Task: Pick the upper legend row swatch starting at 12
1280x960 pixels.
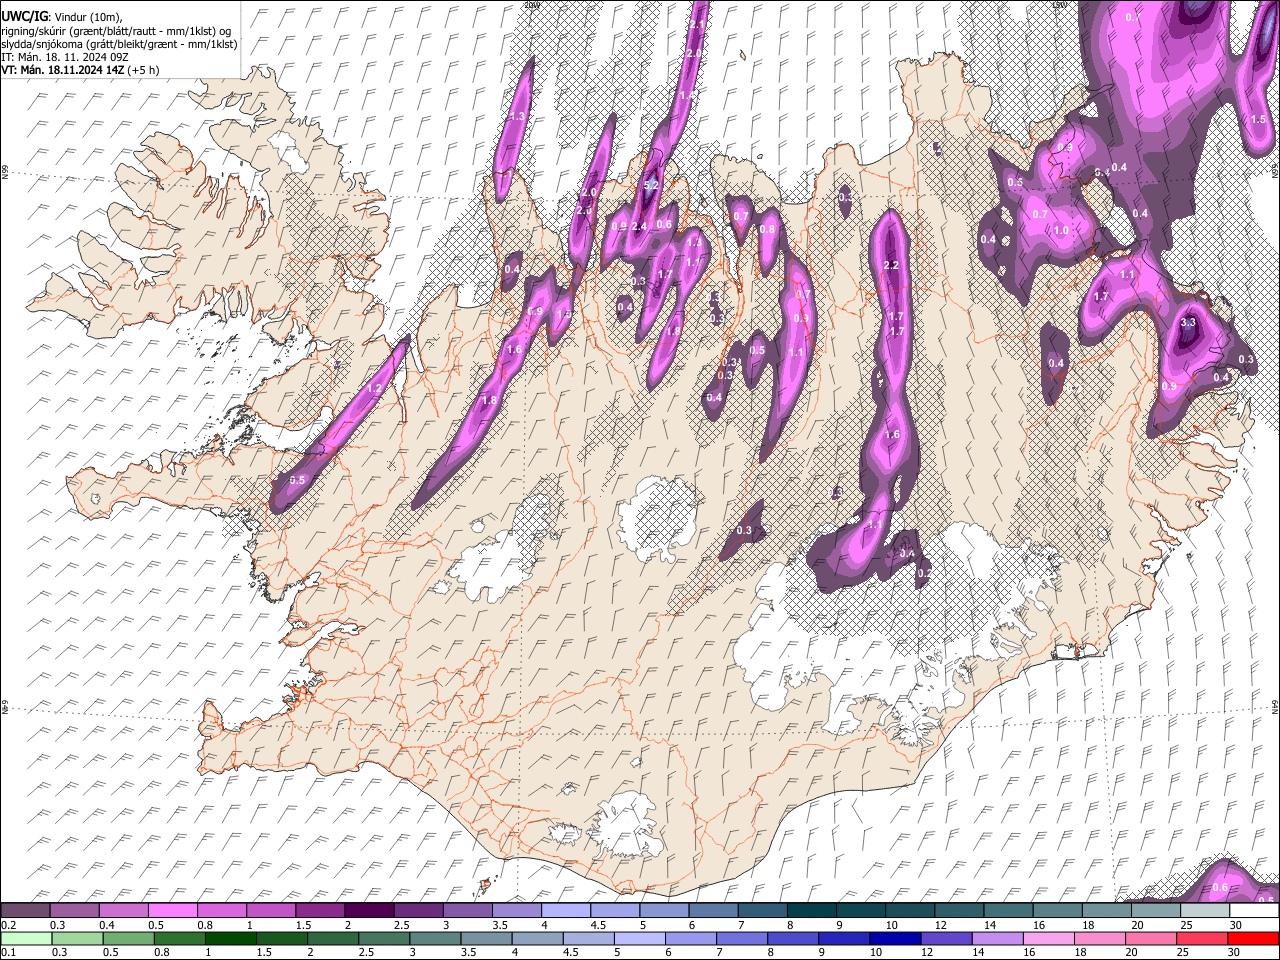Action: (x=959, y=910)
